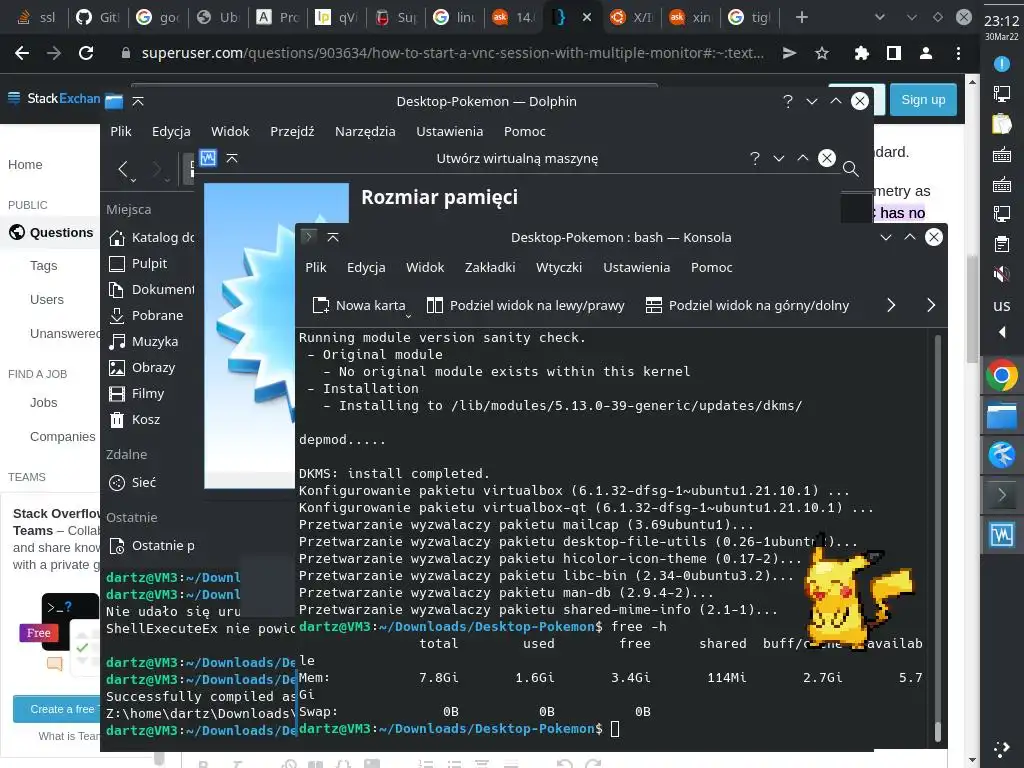
Task: Click 'Podziel widok na lewy/prawy'
Action: 526,305
